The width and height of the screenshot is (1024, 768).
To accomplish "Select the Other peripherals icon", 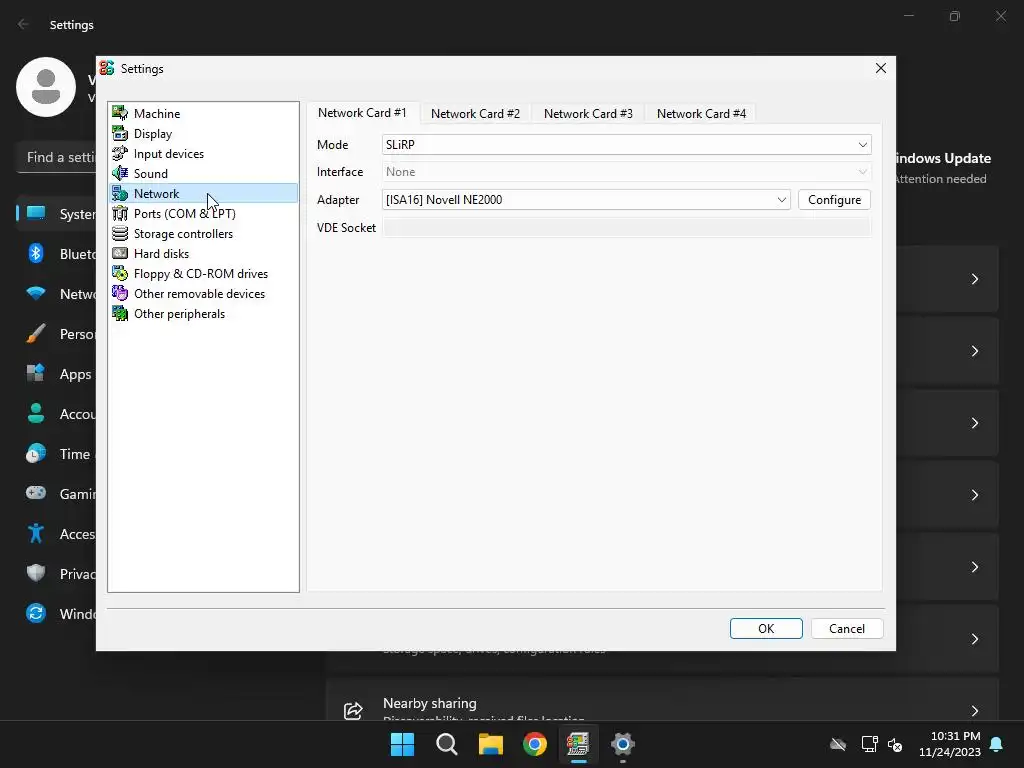I will [120, 313].
